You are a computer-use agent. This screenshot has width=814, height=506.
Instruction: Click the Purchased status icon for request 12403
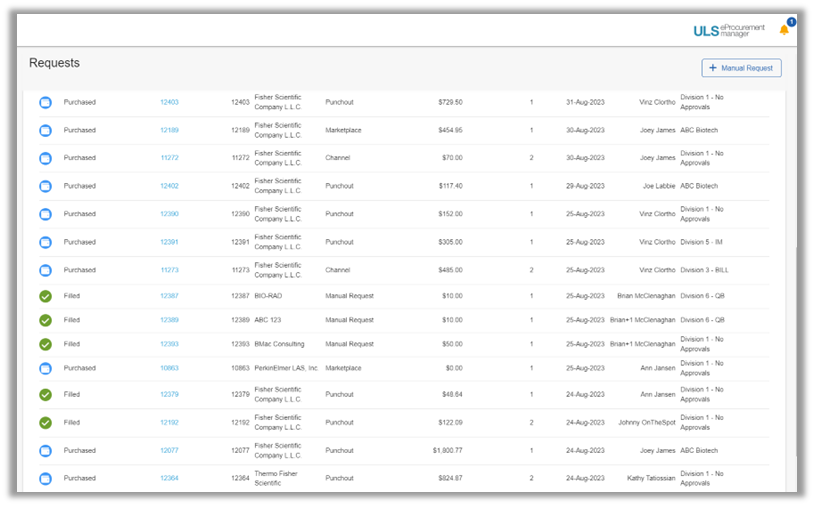(45, 102)
